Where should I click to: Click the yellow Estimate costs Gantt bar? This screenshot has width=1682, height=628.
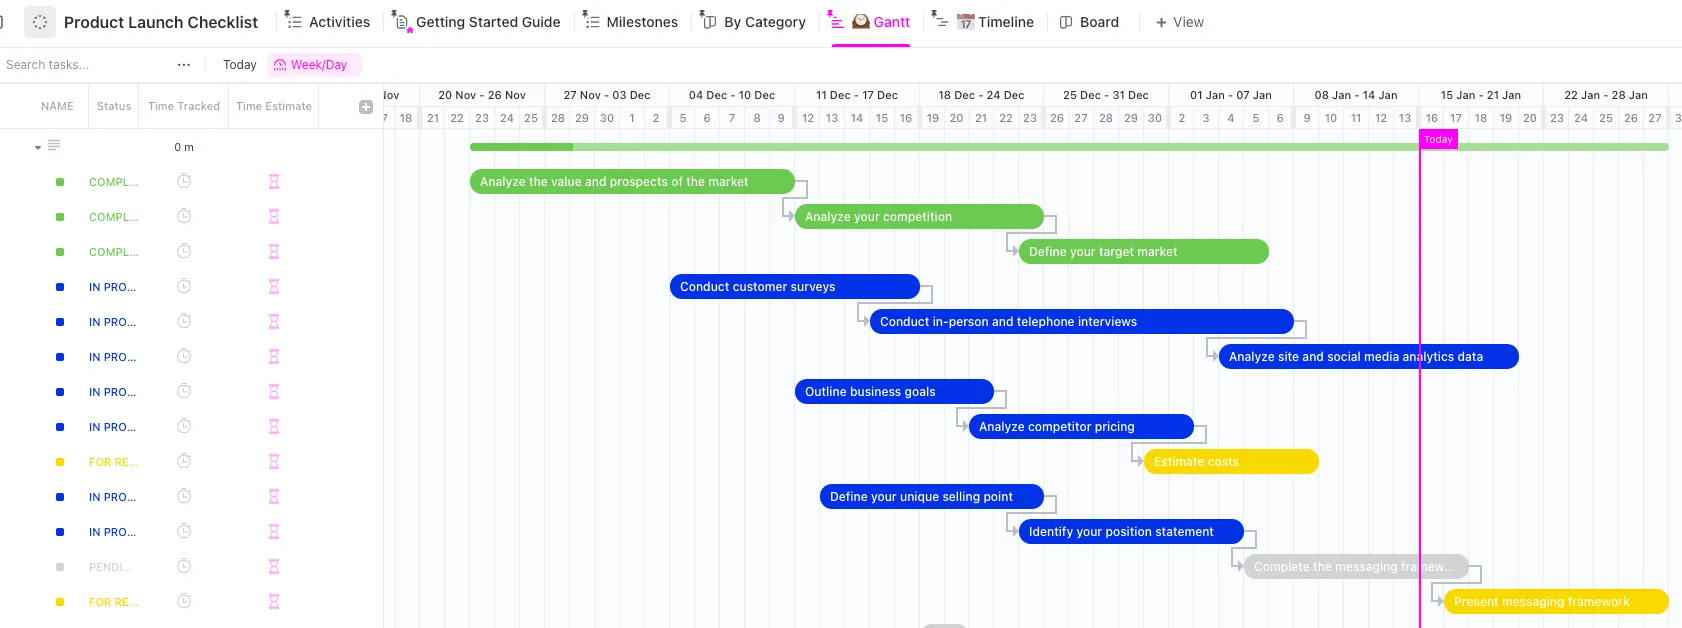(x=1231, y=462)
